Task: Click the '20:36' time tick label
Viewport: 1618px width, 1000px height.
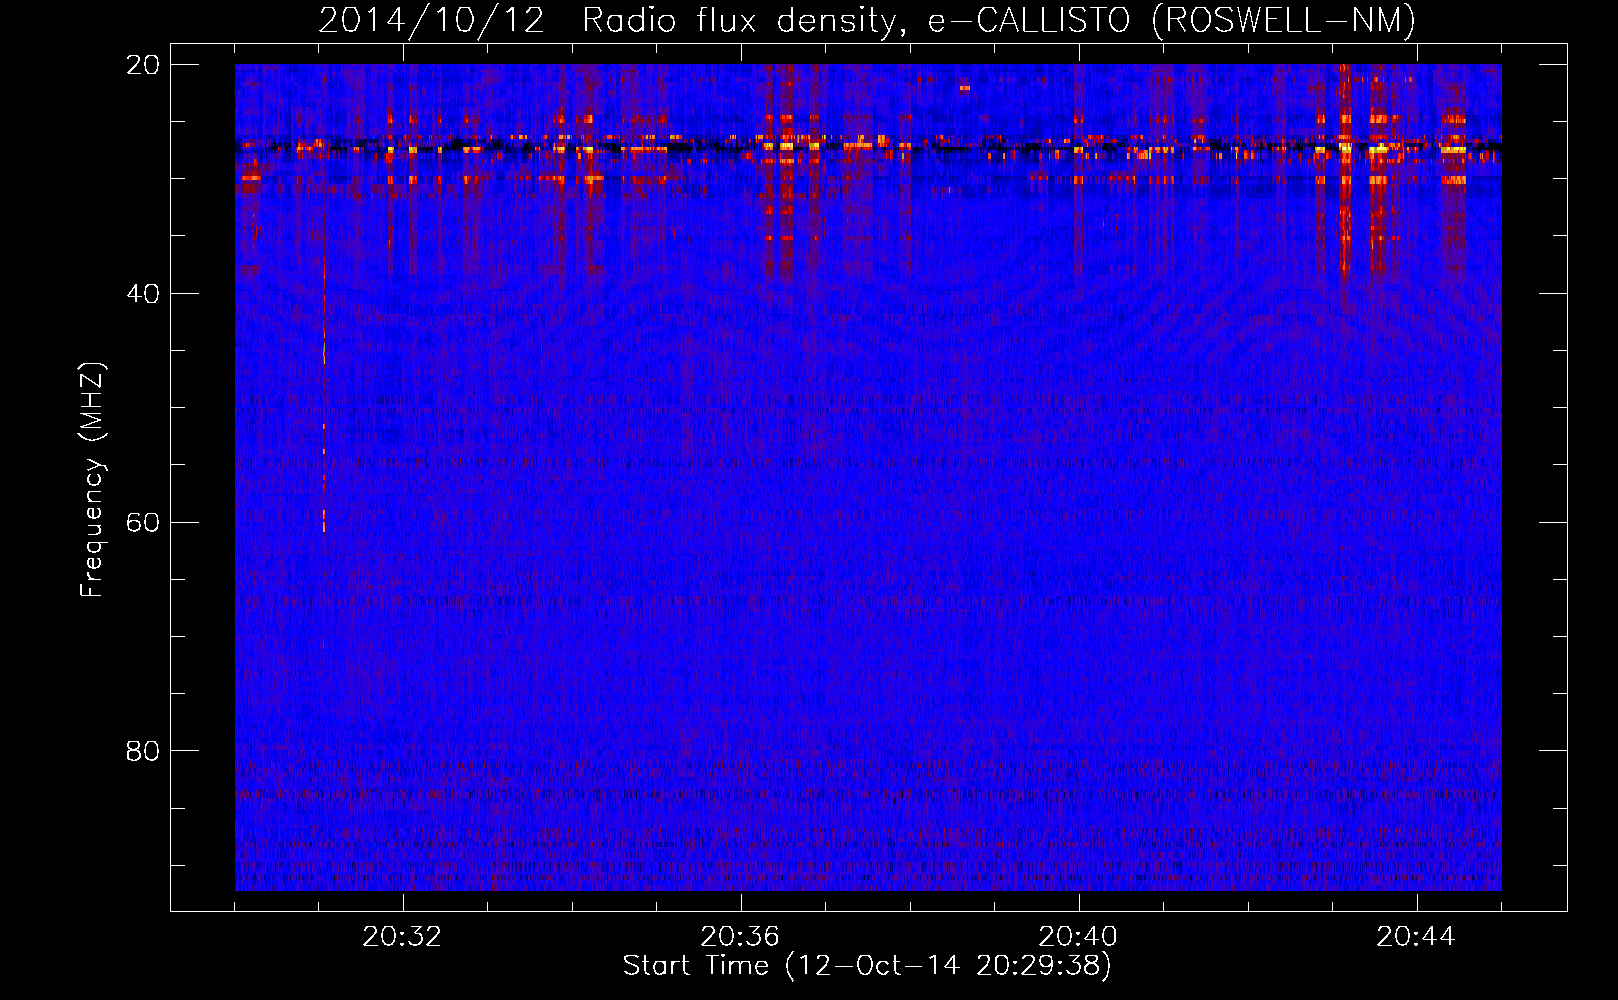Action: pos(740,937)
